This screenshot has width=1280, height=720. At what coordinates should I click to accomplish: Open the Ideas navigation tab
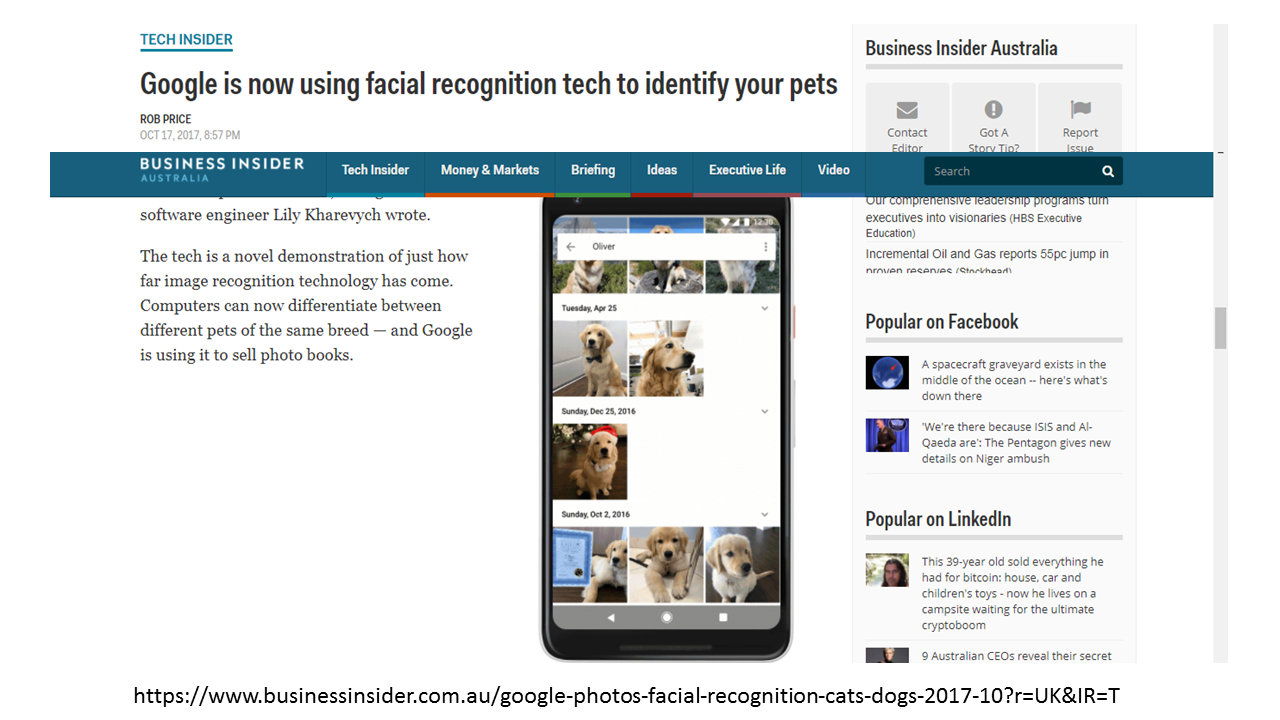[x=662, y=170]
